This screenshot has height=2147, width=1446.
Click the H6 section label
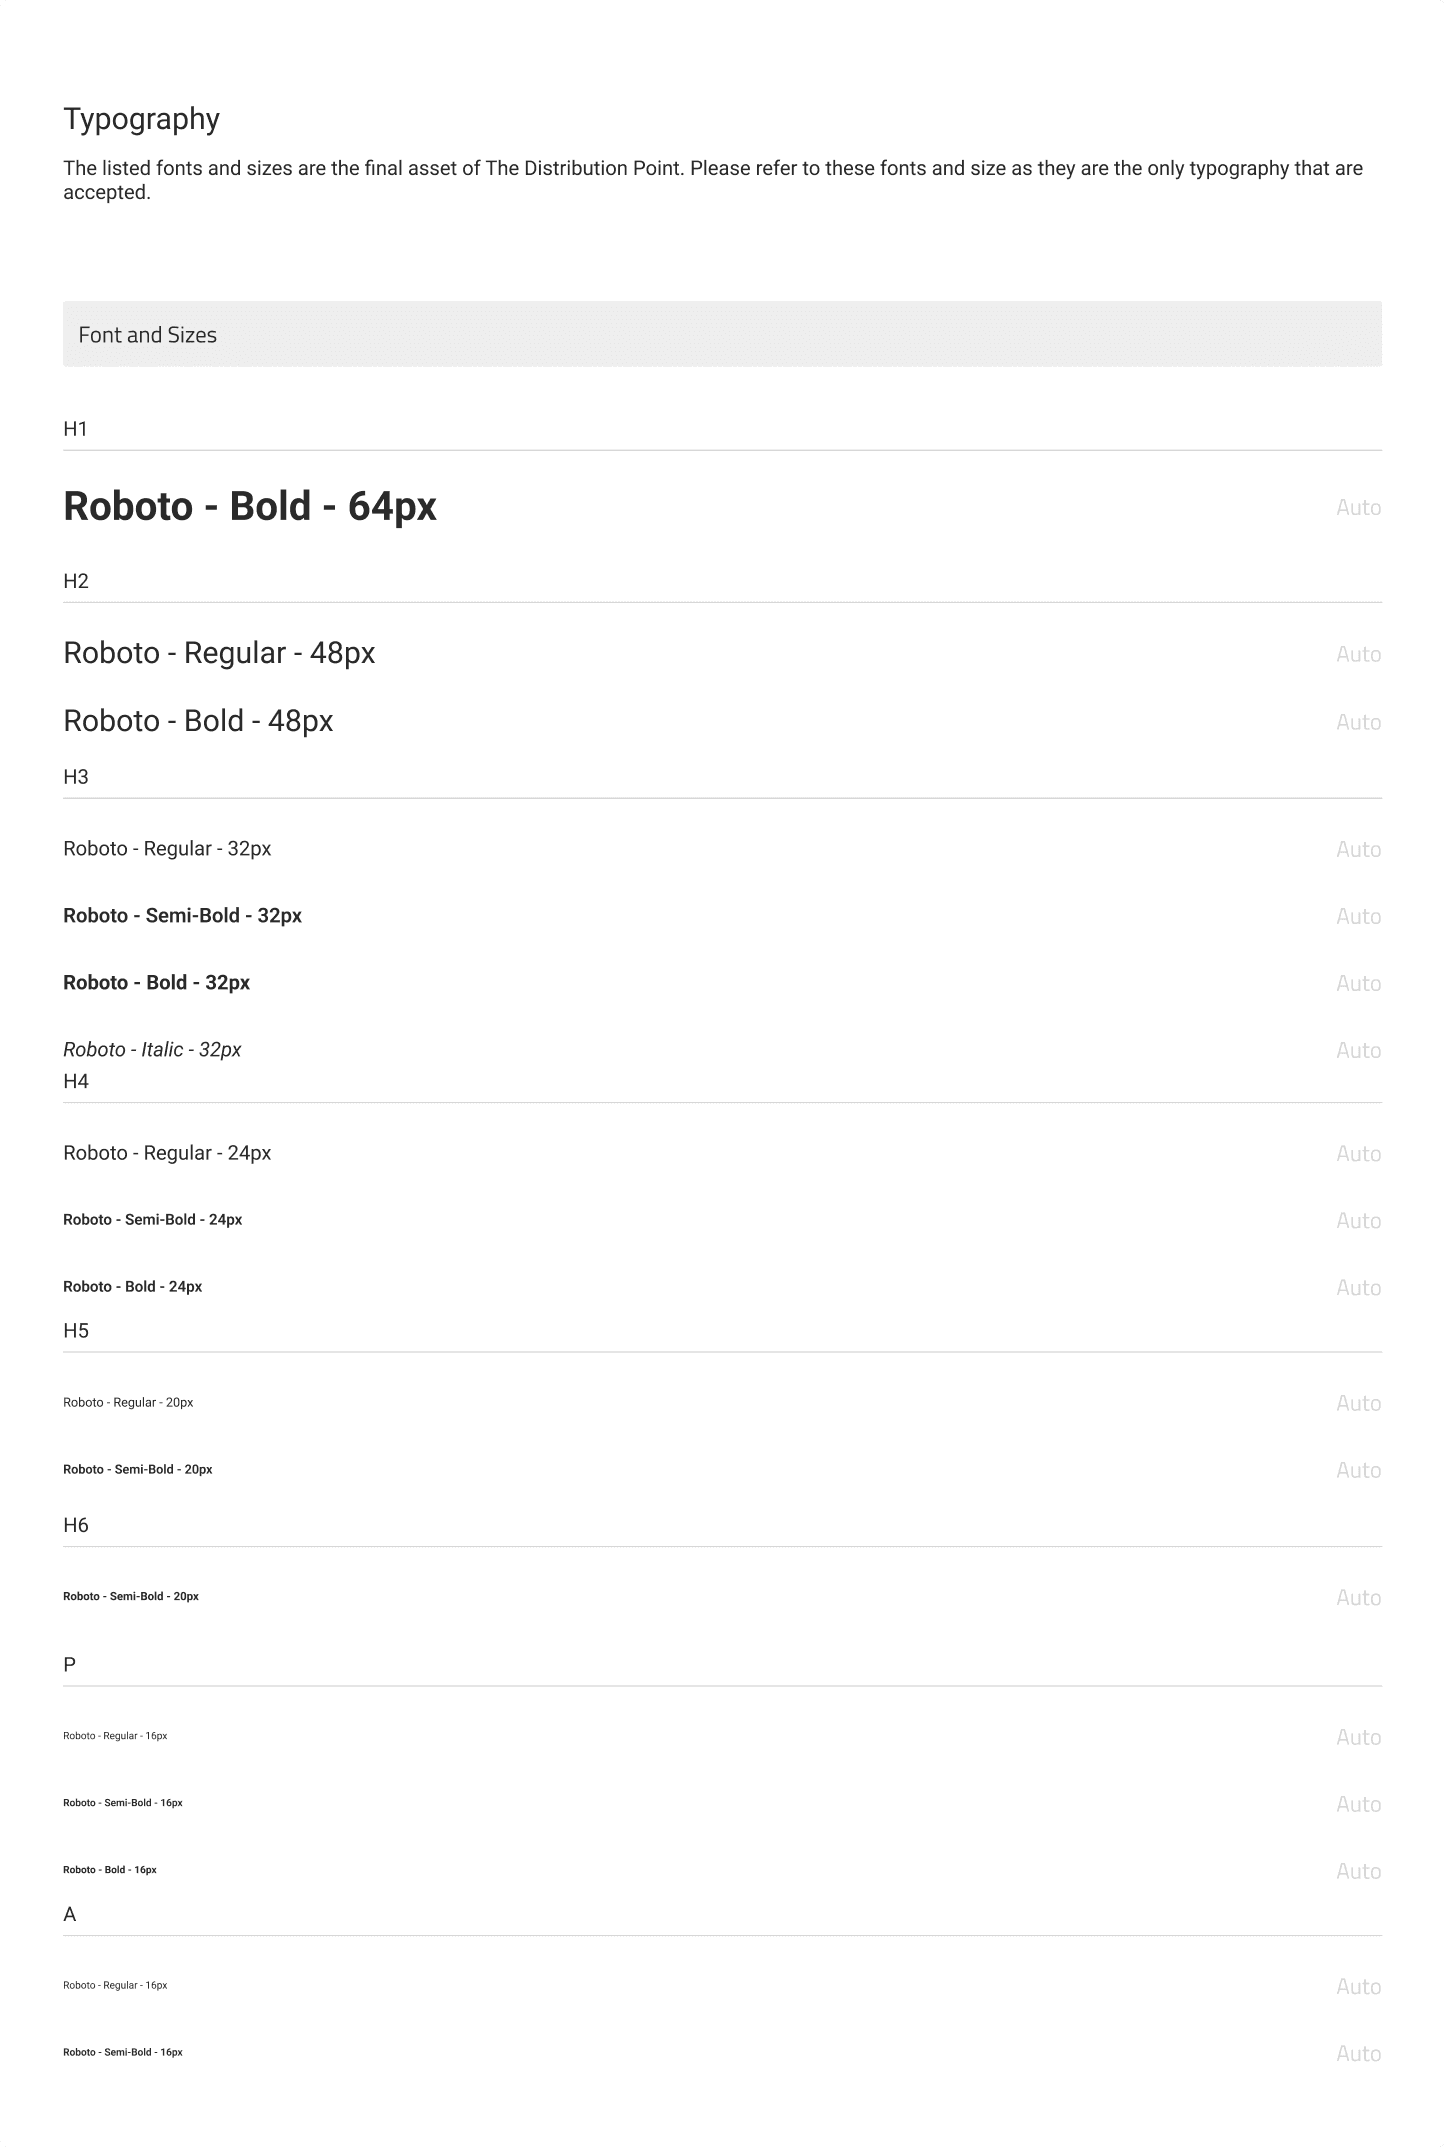(x=76, y=1525)
